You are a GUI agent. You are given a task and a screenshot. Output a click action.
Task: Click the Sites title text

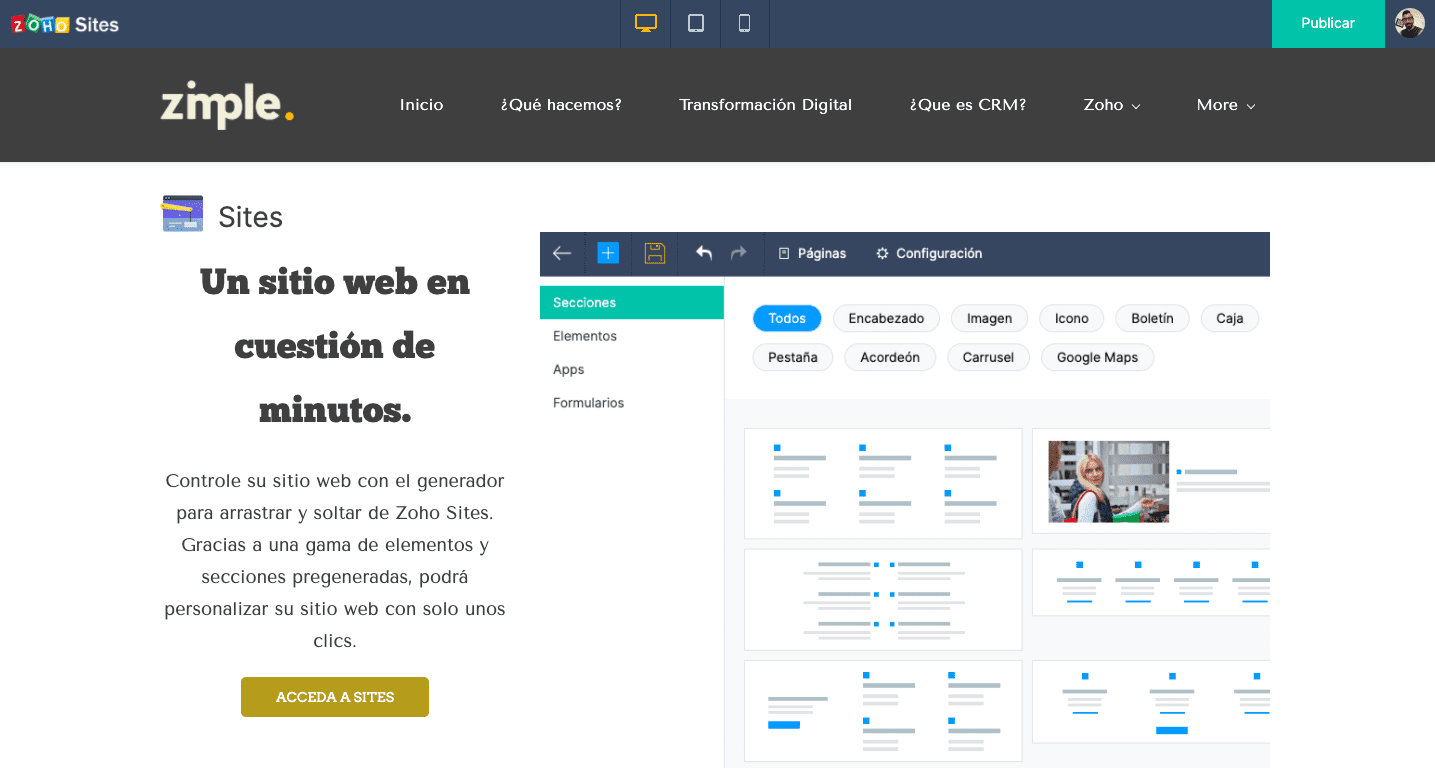[x=250, y=217]
